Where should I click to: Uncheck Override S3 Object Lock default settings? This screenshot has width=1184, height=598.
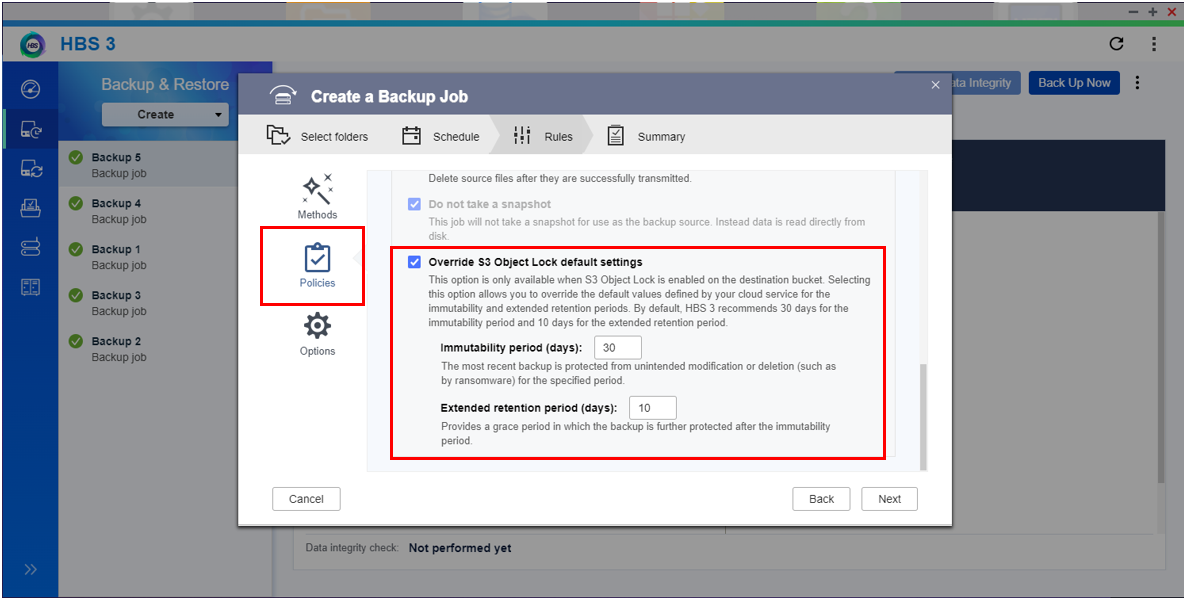tap(414, 262)
